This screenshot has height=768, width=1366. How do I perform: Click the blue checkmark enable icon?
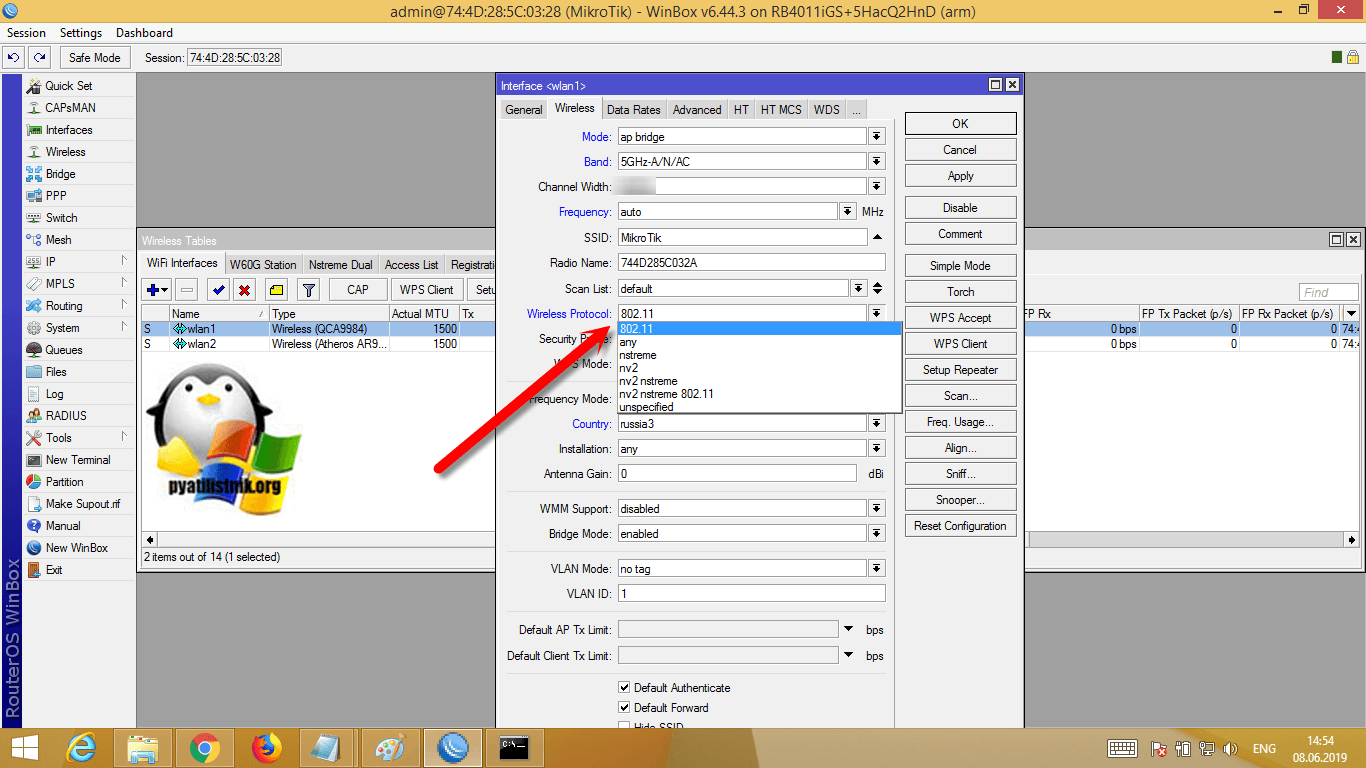[x=218, y=290]
